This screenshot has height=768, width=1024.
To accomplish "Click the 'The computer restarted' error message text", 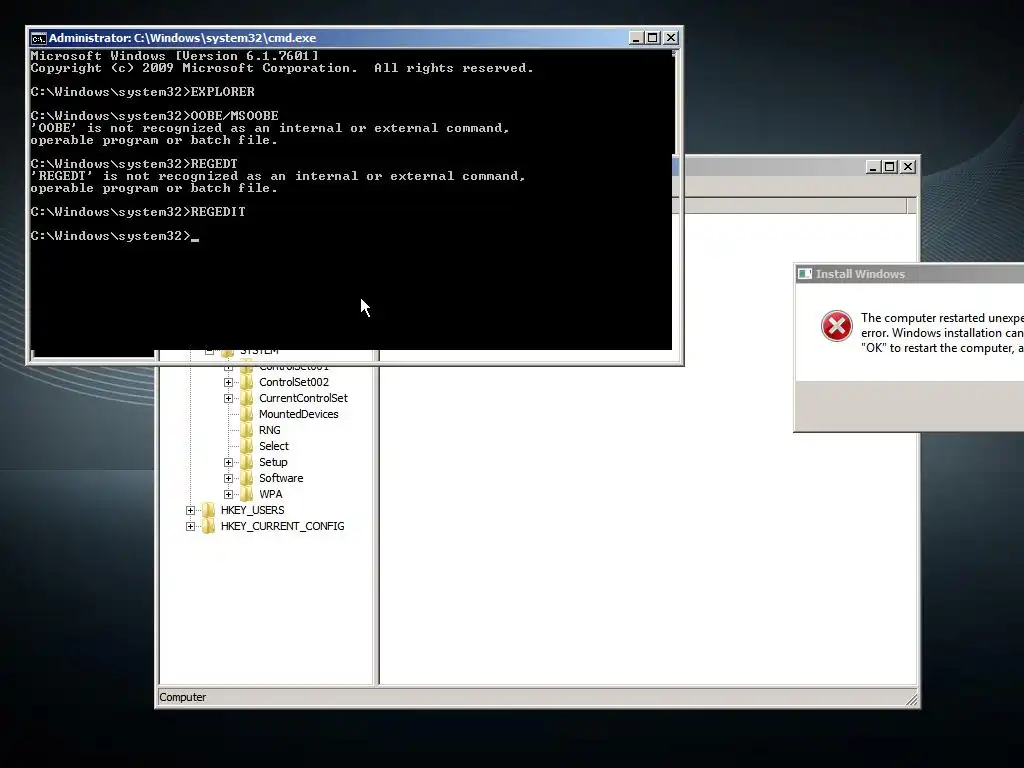I will tap(942, 333).
